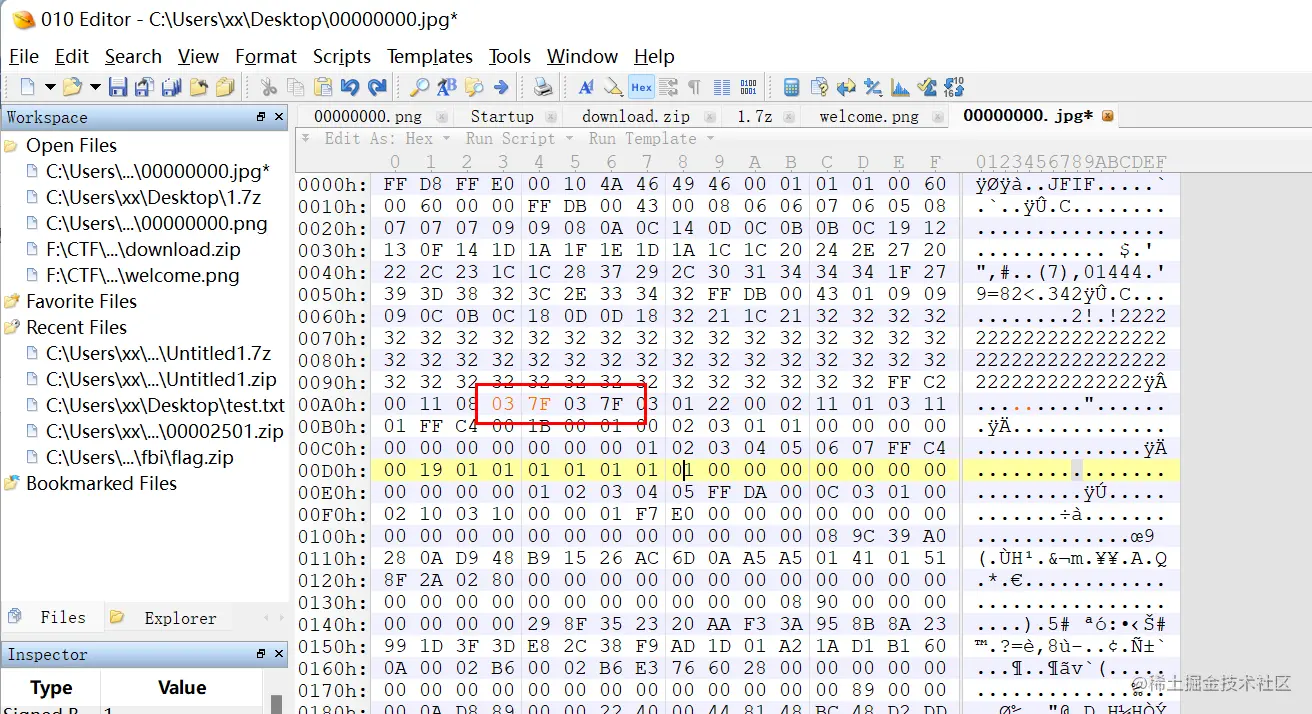Collapse the Favorite Files tree folder
This screenshot has width=1312, height=714.
click(x=11, y=302)
